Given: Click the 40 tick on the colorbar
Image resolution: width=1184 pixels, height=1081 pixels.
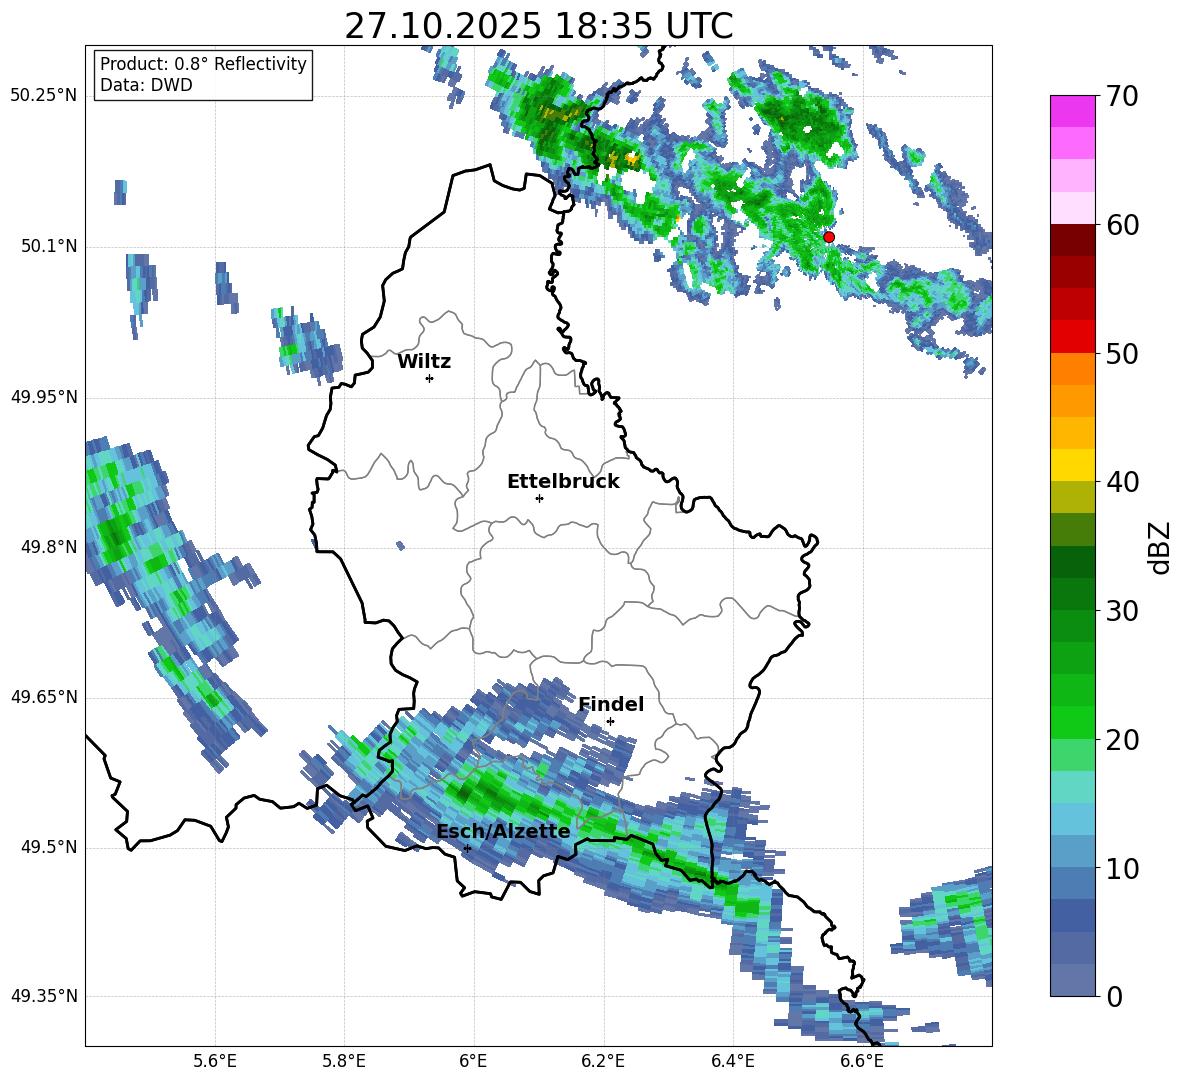Looking at the screenshot, I should (x=1122, y=482).
